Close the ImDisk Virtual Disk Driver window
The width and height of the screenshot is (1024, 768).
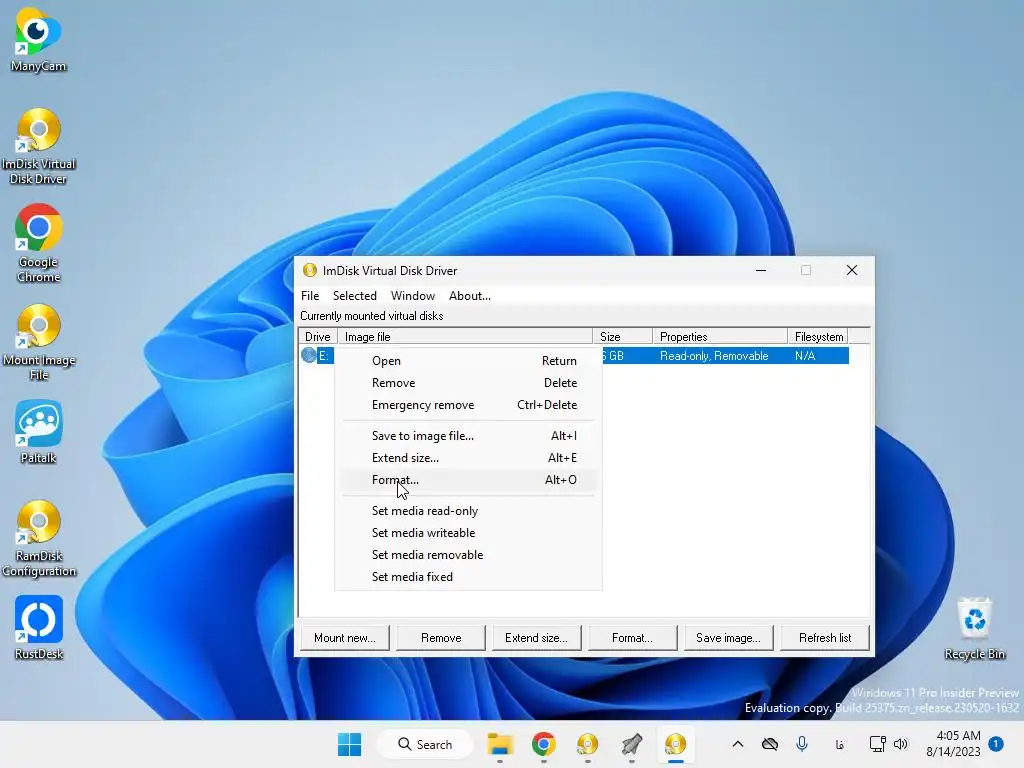pyautogui.click(x=852, y=270)
